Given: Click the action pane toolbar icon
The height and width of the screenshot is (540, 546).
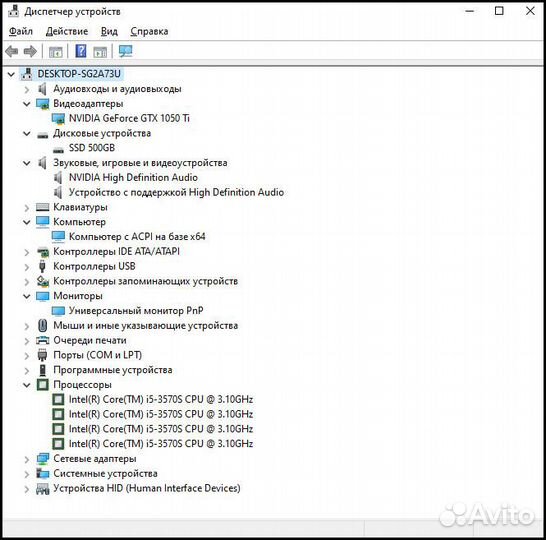Looking at the screenshot, I should click(100, 52).
